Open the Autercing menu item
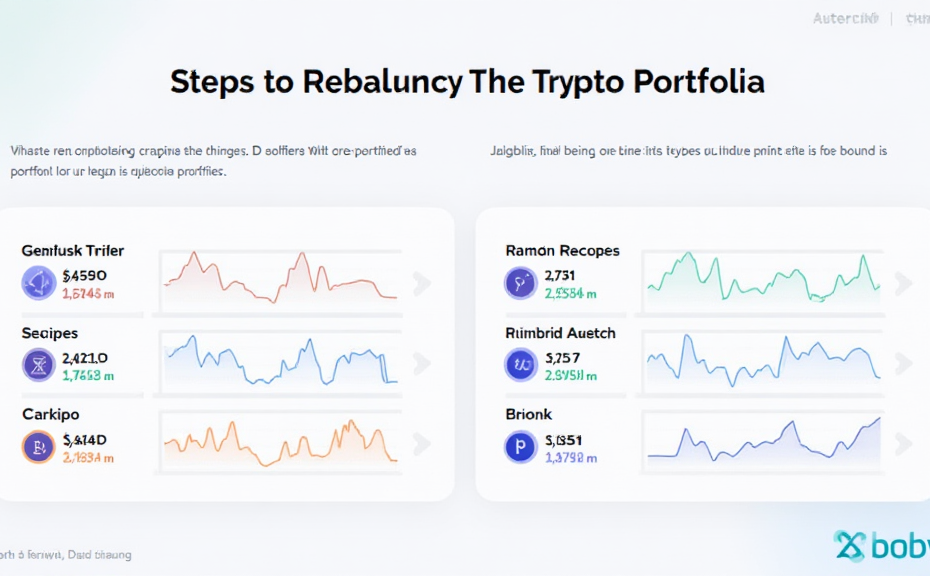 coord(845,18)
